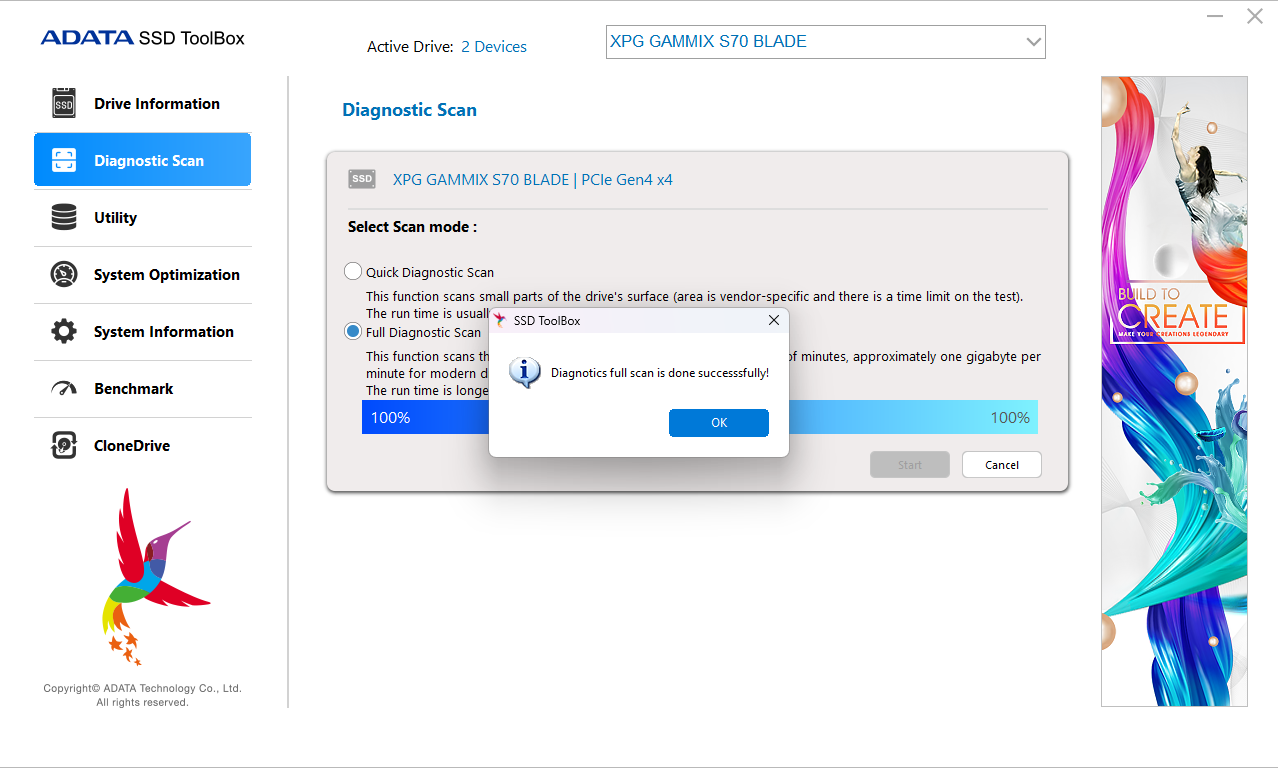Click the Benchmark speedometer icon
The image size is (1278, 768).
tap(64, 388)
